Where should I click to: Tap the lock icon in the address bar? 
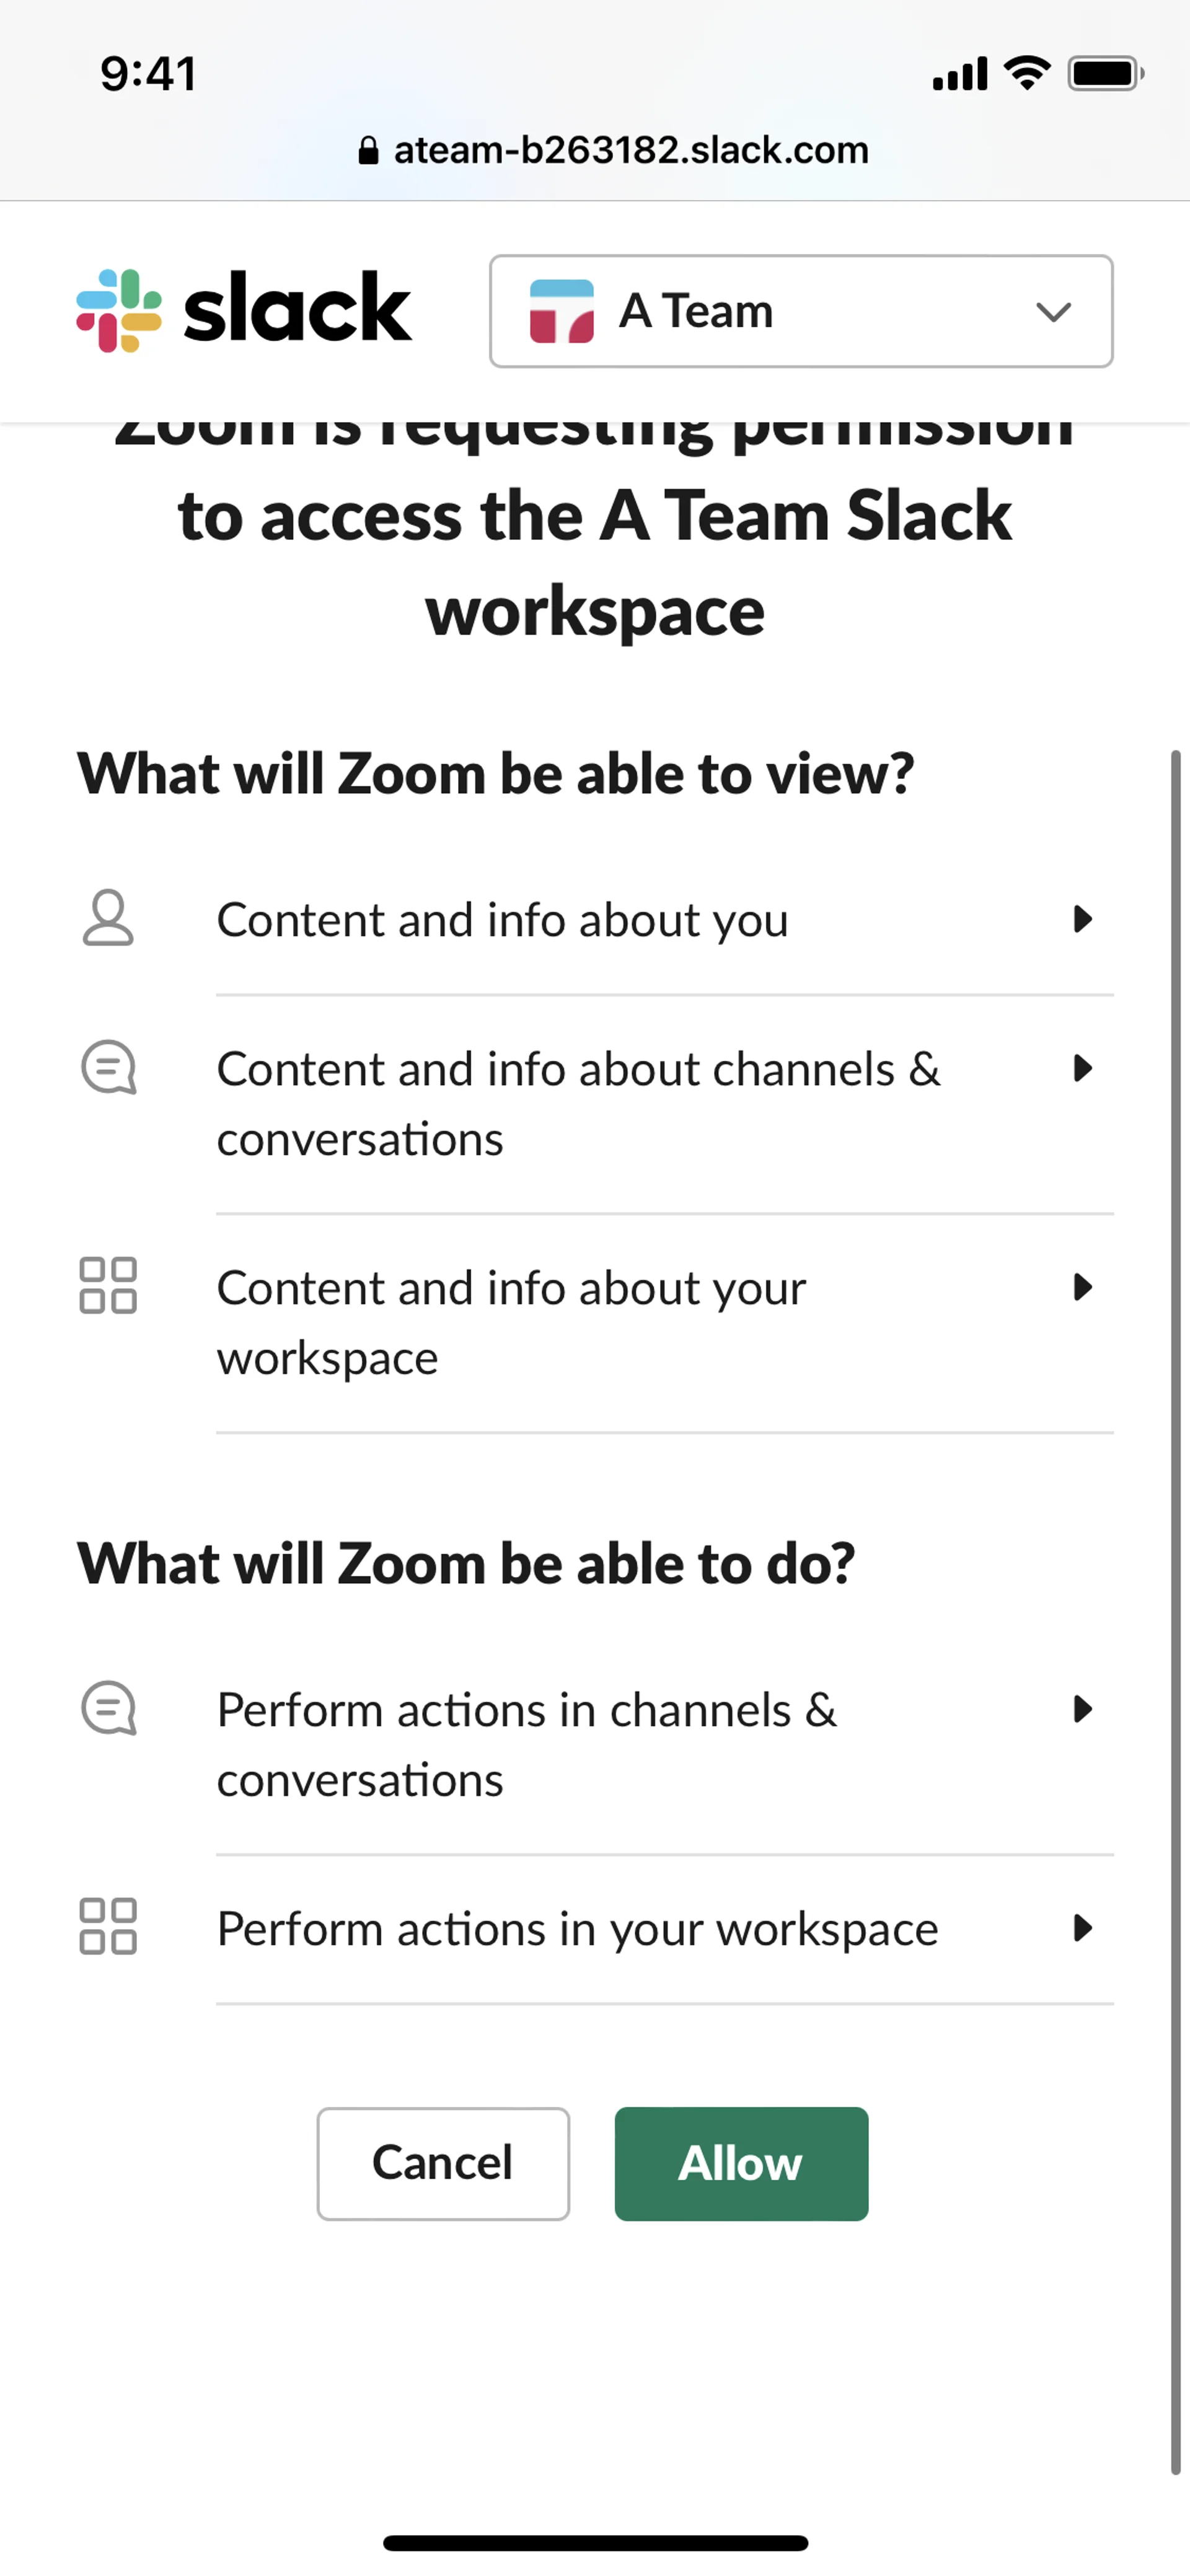tap(368, 151)
